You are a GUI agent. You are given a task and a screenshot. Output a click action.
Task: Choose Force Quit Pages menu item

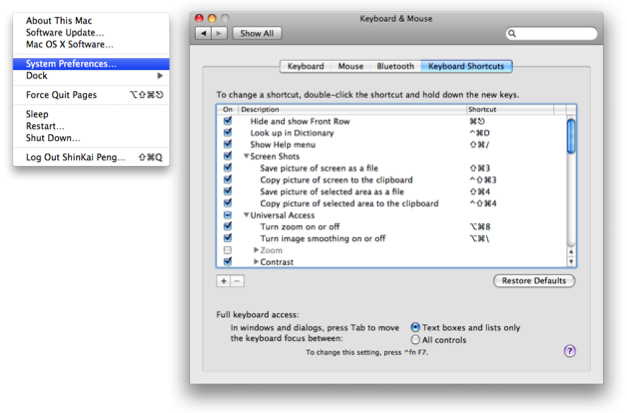[x=91, y=95]
